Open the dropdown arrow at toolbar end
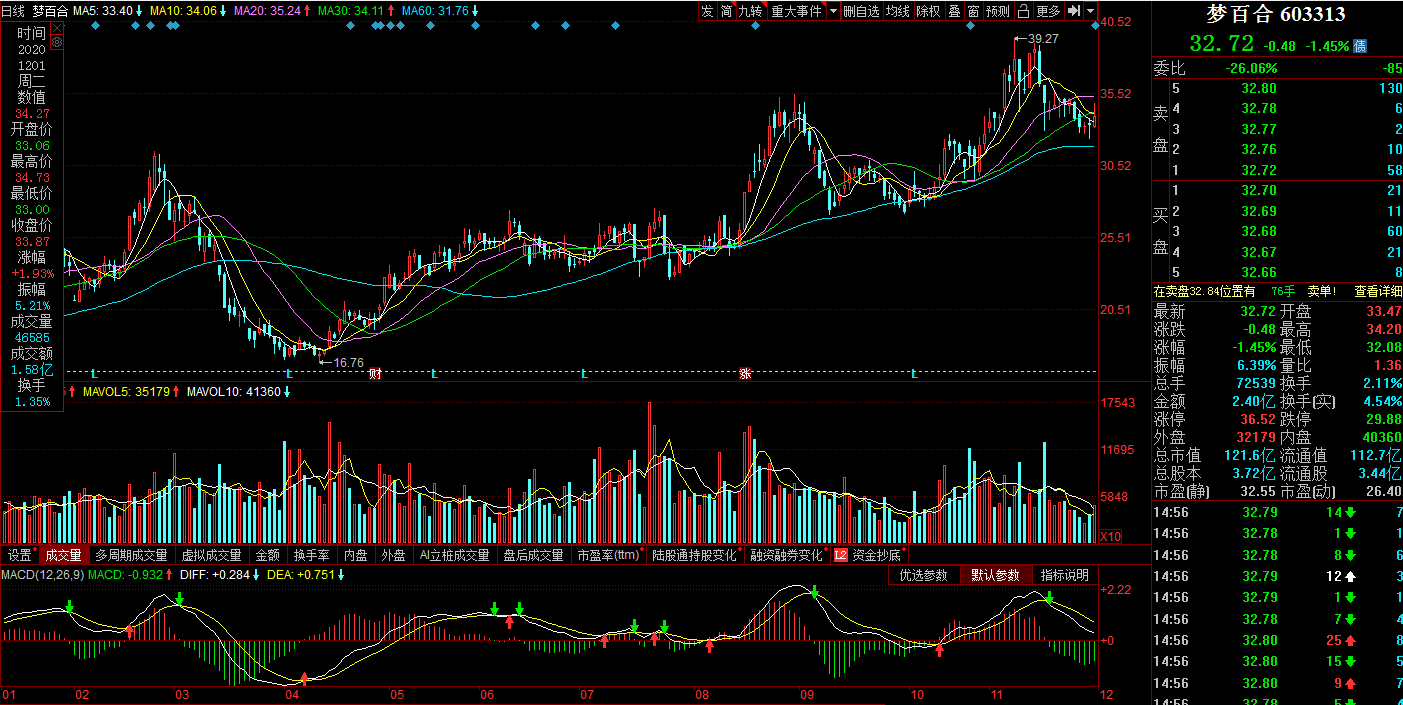The image size is (1403, 705). click(1090, 11)
